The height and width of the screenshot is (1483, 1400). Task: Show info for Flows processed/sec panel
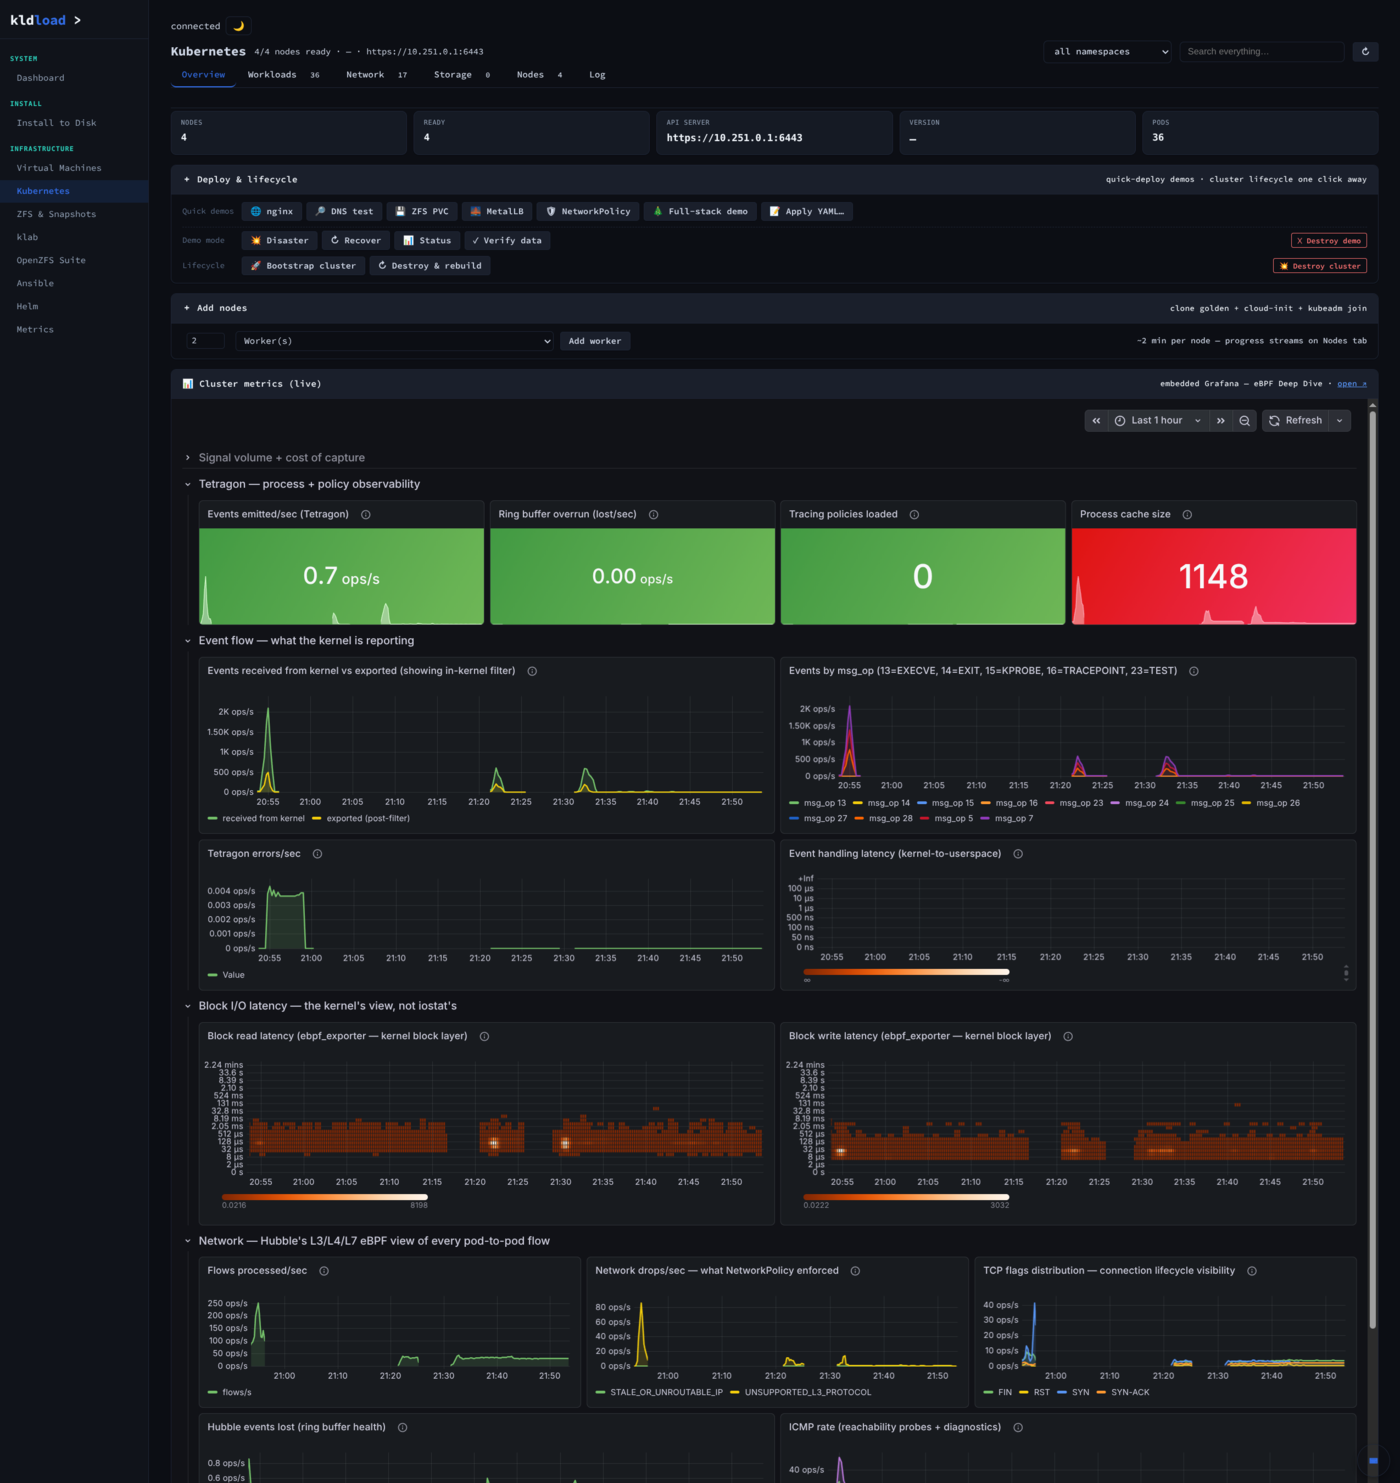(x=324, y=1271)
